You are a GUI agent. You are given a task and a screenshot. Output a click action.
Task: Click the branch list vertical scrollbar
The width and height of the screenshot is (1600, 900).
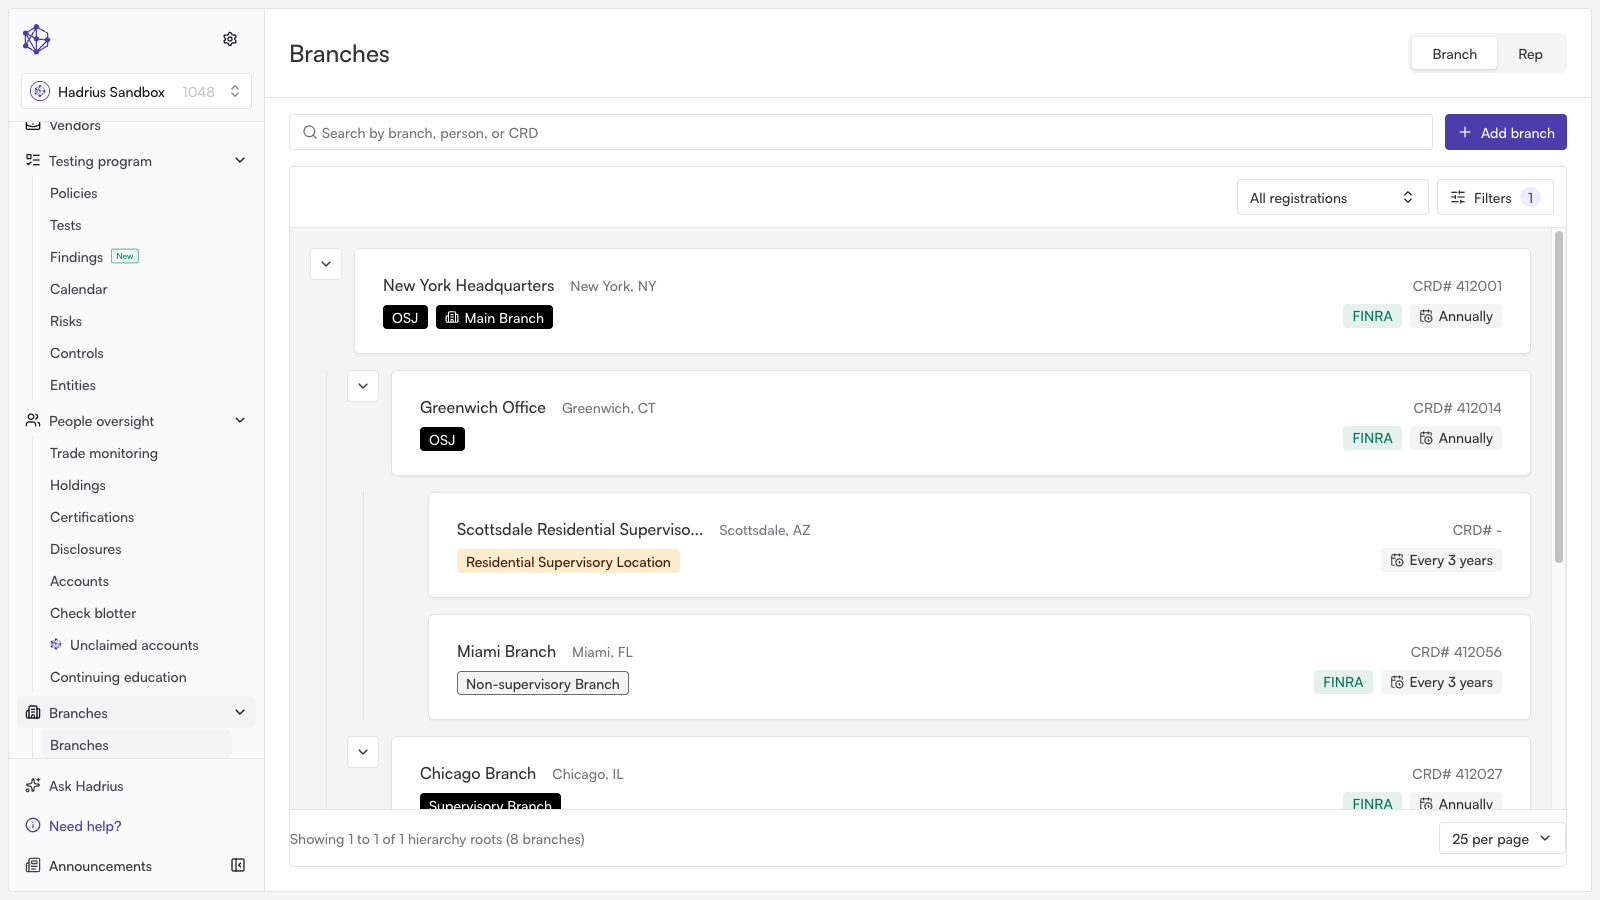(x=1558, y=397)
